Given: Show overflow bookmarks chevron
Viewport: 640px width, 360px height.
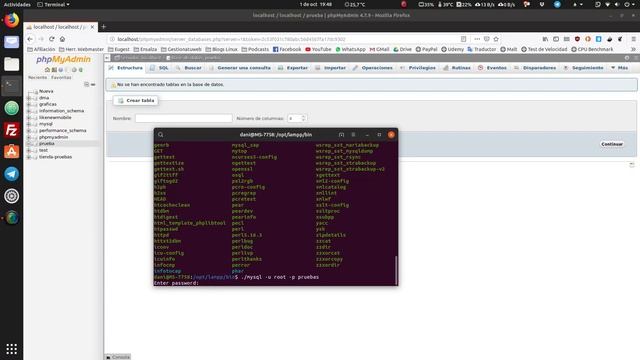Looking at the screenshot, I should pos(633,49).
